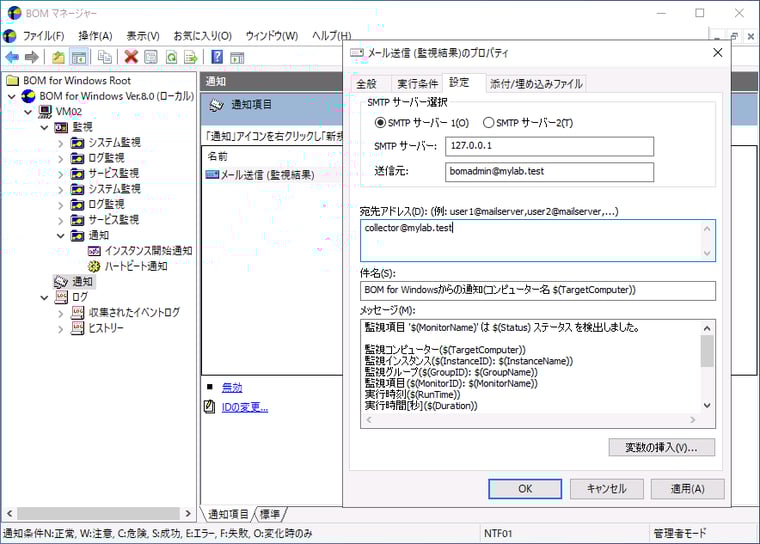
Task: Select ヒストリー in the tree
Action: [x=97, y=328]
